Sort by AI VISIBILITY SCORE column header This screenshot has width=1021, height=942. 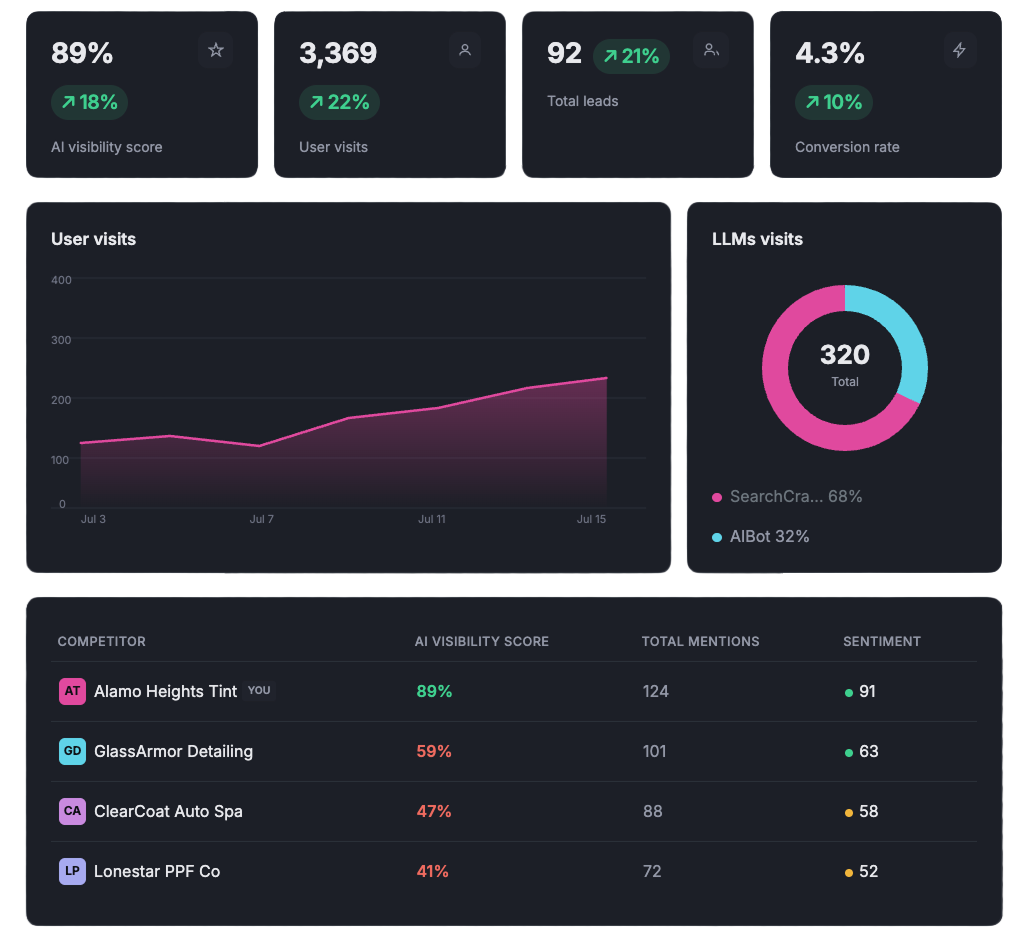tap(482, 641)
